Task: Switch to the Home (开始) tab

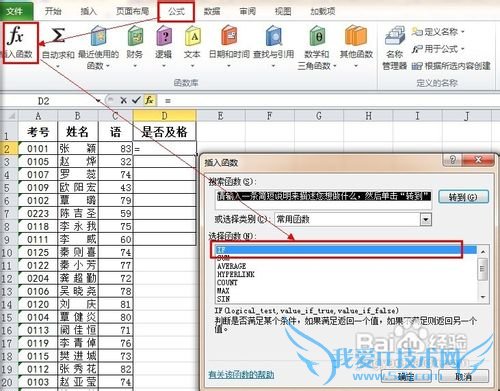Action: [53, 11]
